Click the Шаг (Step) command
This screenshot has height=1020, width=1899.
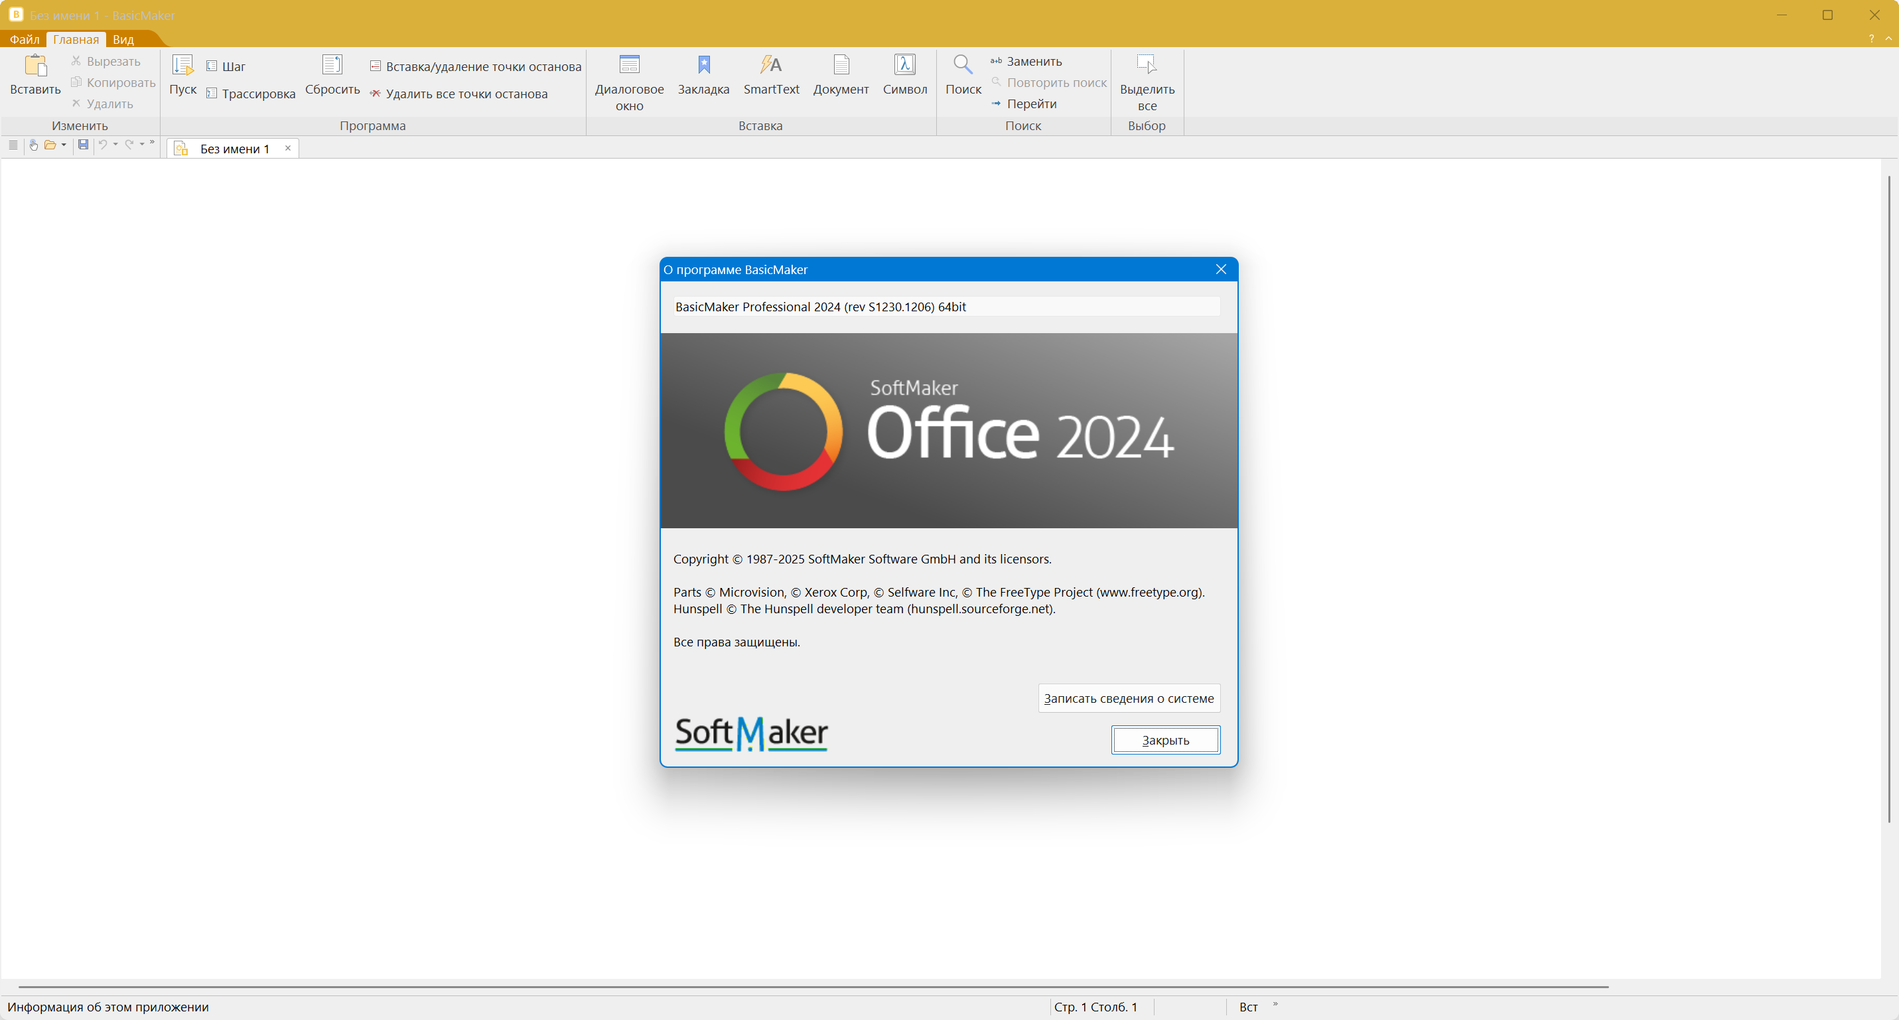coord(226,66)
